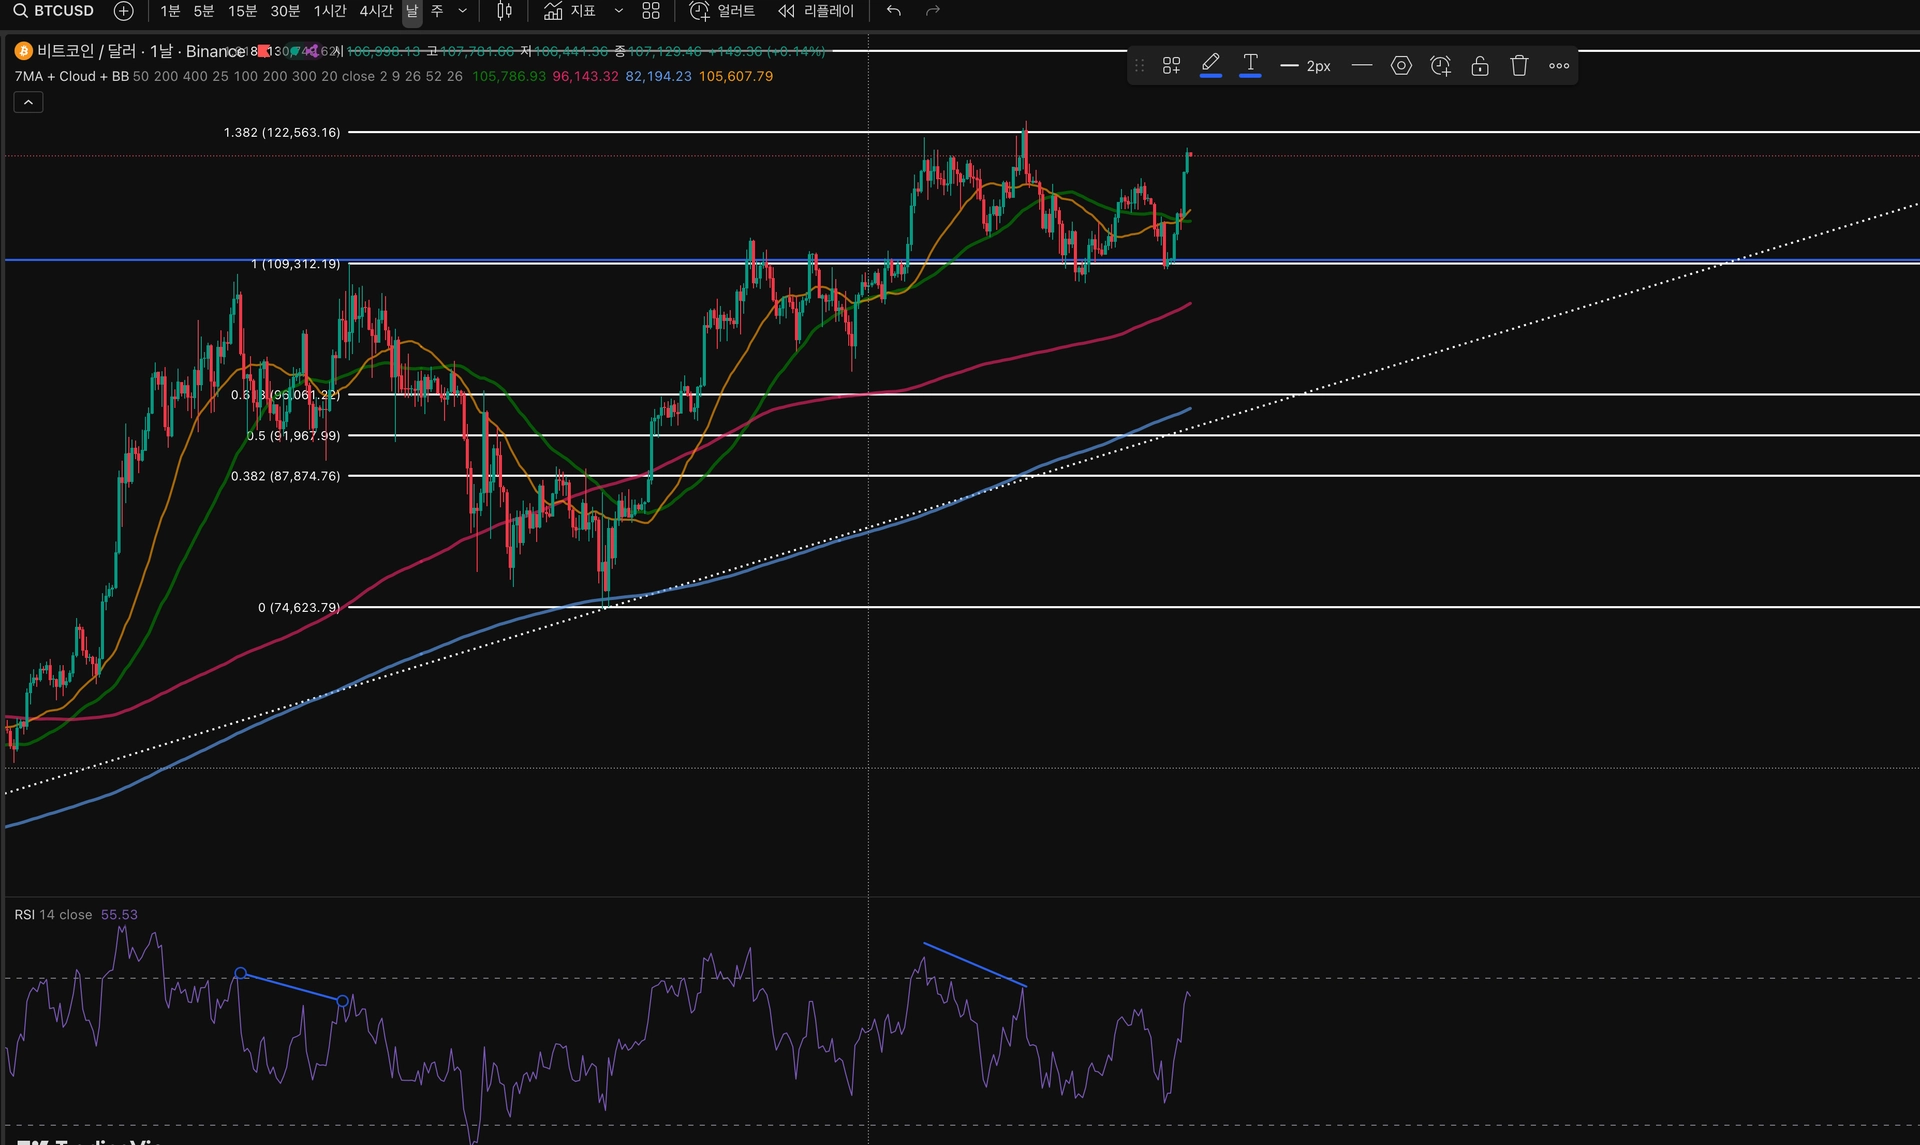Click the 리플레이 replay button
The image size is (1920, 1145).
click(x=816, y=11)
